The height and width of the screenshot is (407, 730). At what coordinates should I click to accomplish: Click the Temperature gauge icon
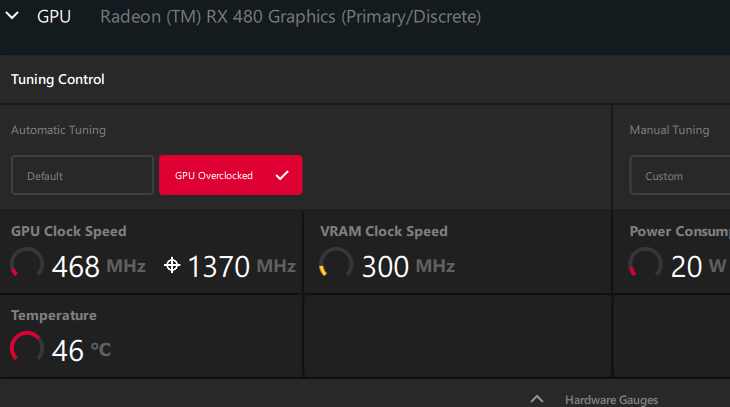coord(27,348)
